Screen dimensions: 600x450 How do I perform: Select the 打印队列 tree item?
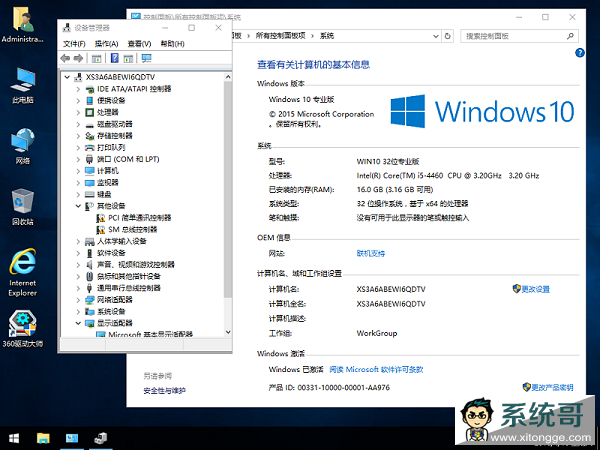[105, 148]
